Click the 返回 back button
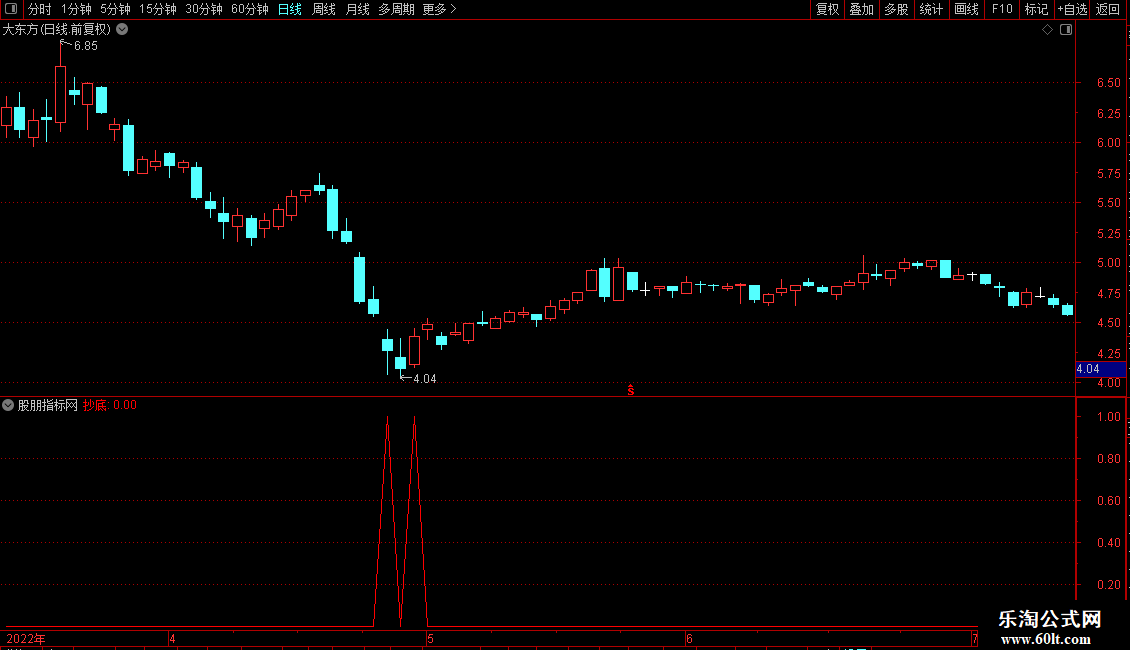The width and height of the screenshot is (1130, 650). [x=1108, y=9]
